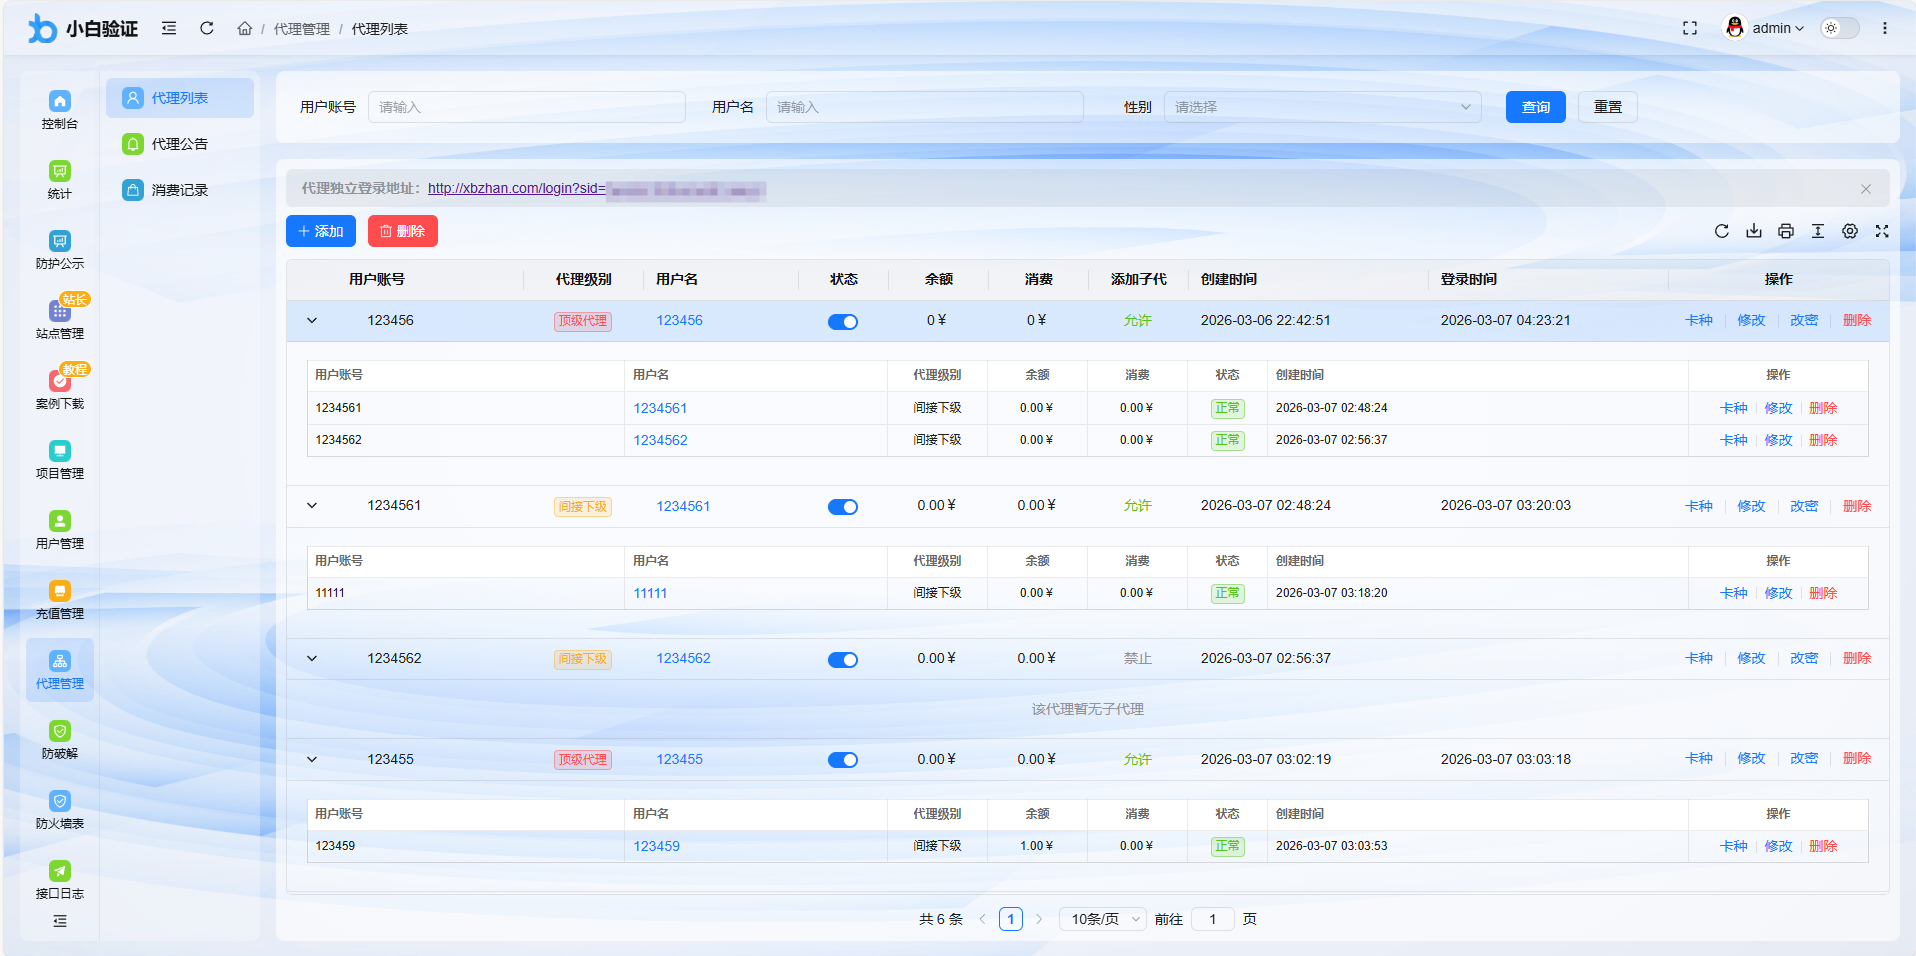Toggle the status switch of agent 123455
Viewport: 1916px width, 956px height.
[843, 759]
